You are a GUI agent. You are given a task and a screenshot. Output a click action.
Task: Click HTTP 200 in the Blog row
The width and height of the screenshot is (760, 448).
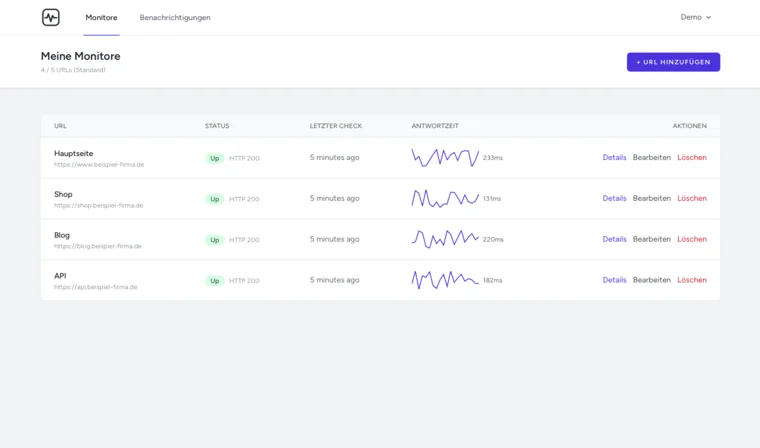244,240
